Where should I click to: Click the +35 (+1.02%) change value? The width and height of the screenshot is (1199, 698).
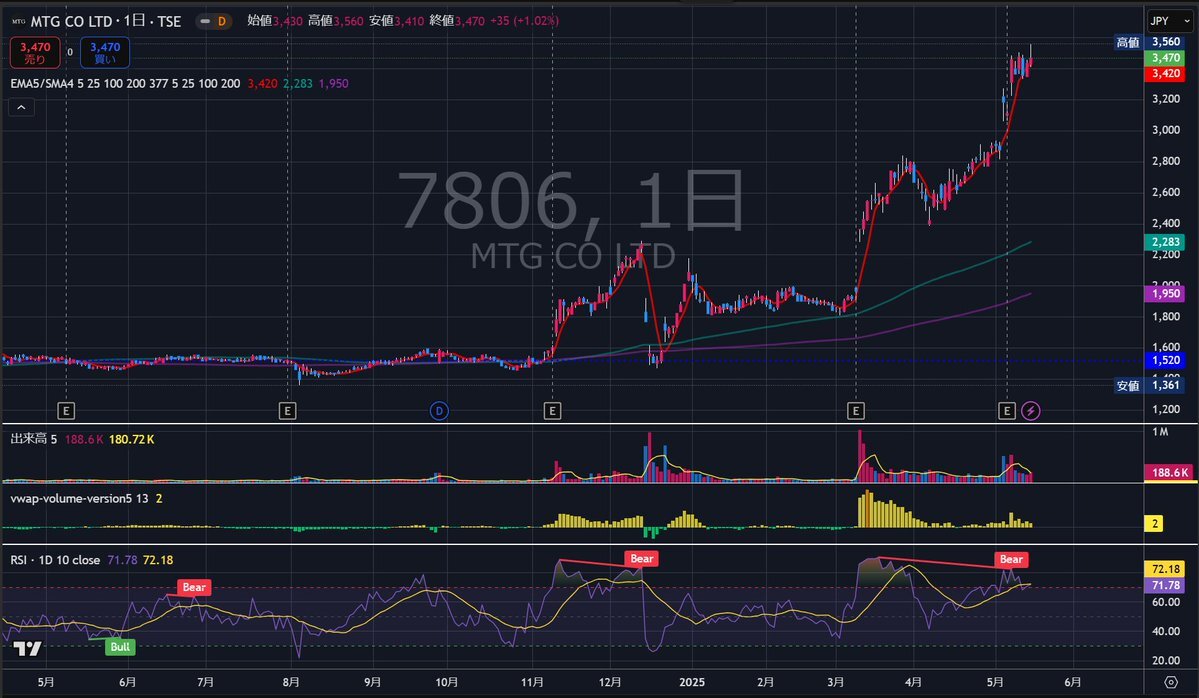coord(525,21)
